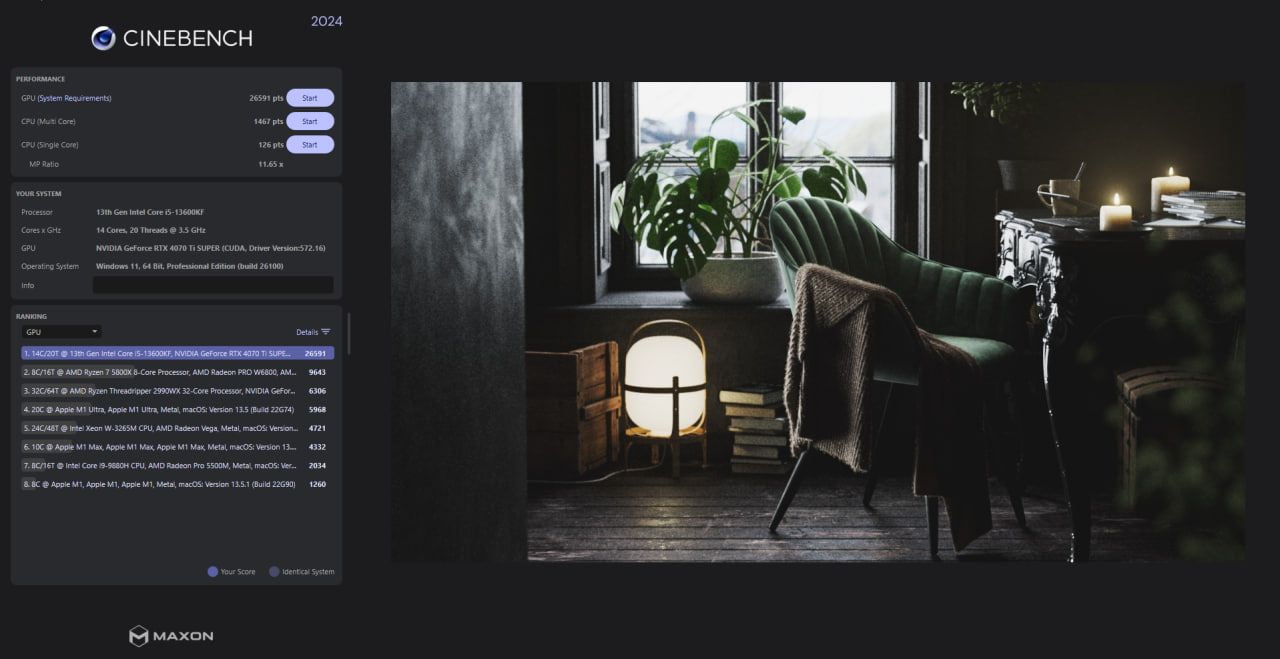Select the Apple M1 Ultra ranking row
This screenshot has height=659, width=1280.
click(178, 409)
